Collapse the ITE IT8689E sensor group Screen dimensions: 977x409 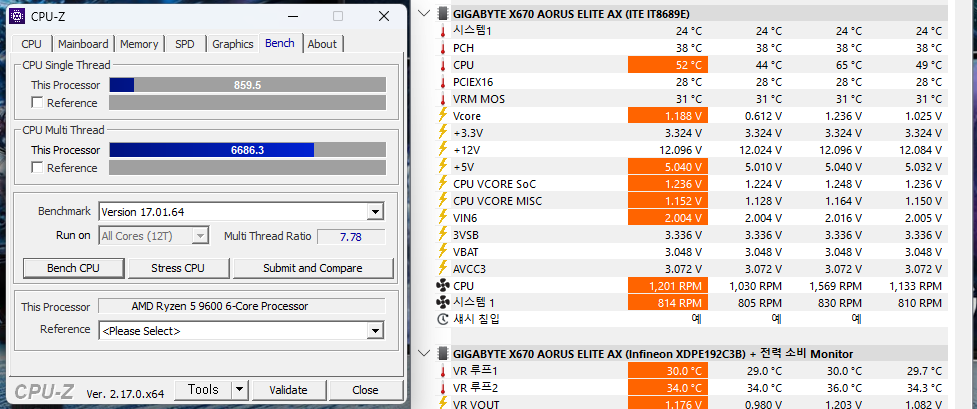(425, 14)
